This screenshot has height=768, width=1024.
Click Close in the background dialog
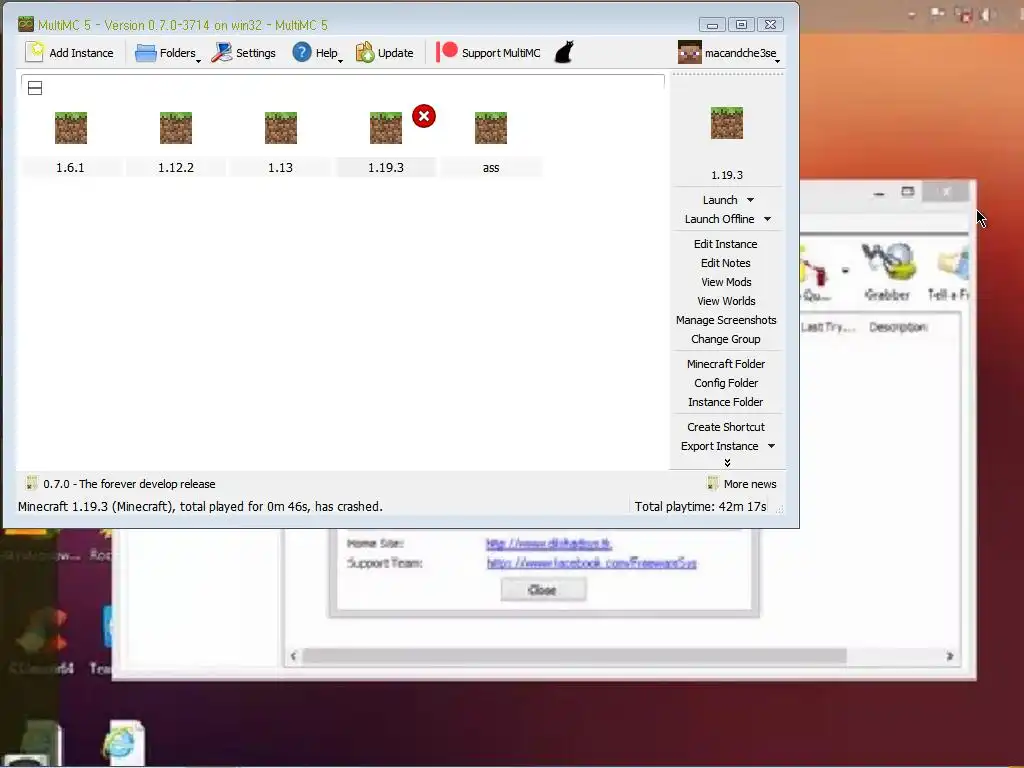click(543, 590)
